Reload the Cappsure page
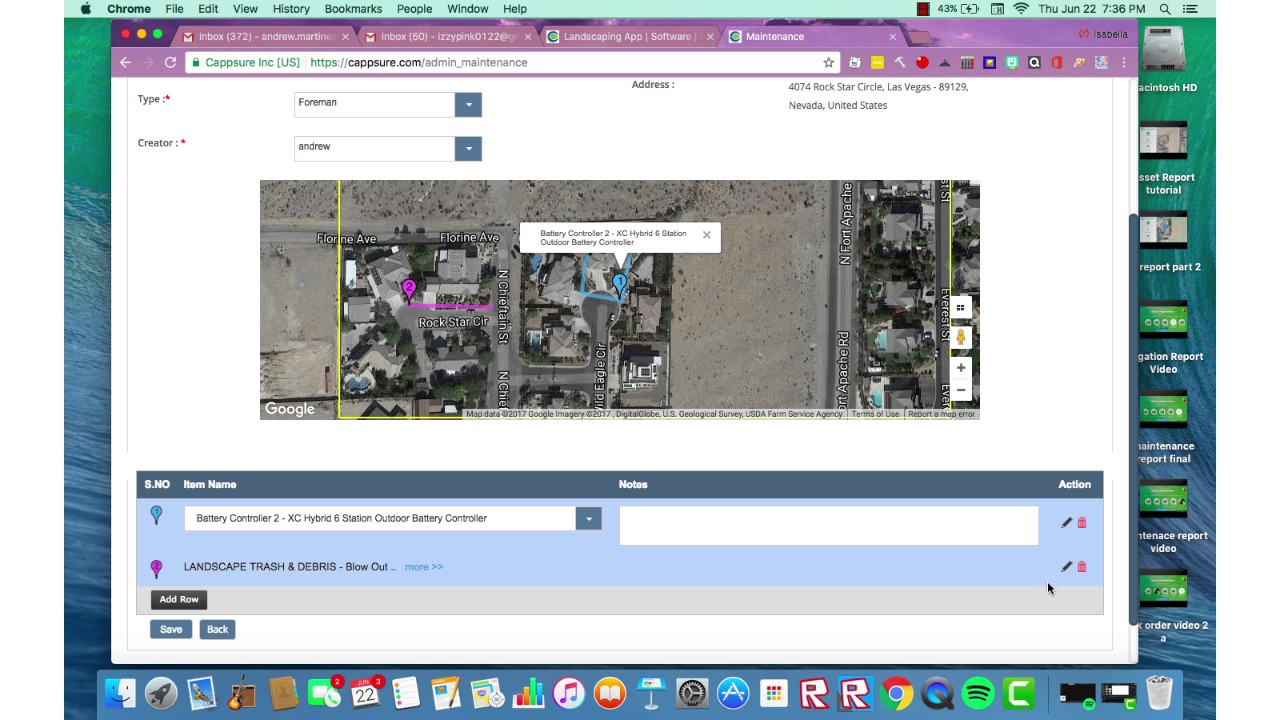Screen dimensions: 1280x720 (170, 62)
